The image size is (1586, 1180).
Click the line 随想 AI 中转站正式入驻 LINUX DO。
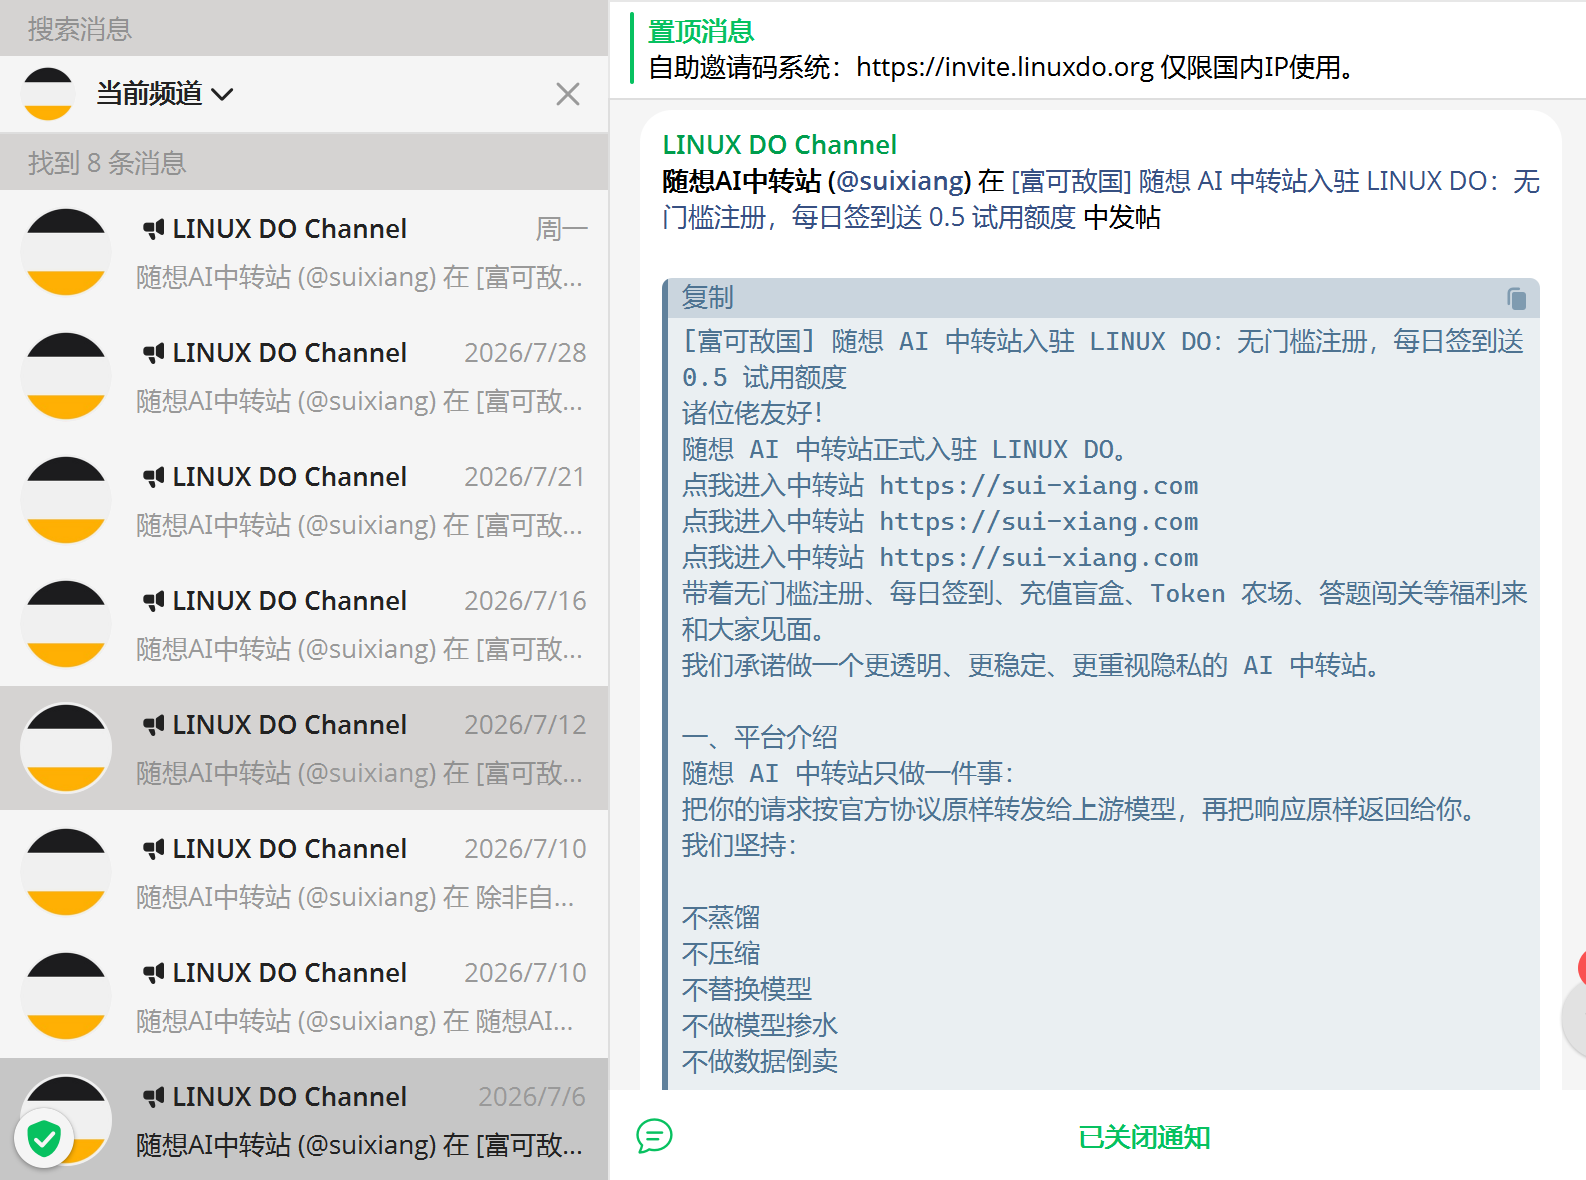pyautogui.click(x=905, y=450)
